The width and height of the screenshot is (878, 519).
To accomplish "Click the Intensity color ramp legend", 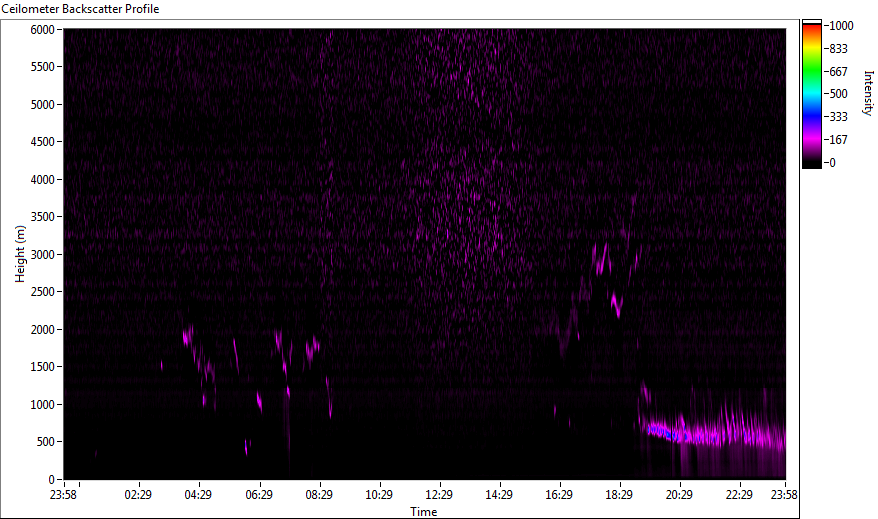I will pyautogui.click(x=811, y=94).
